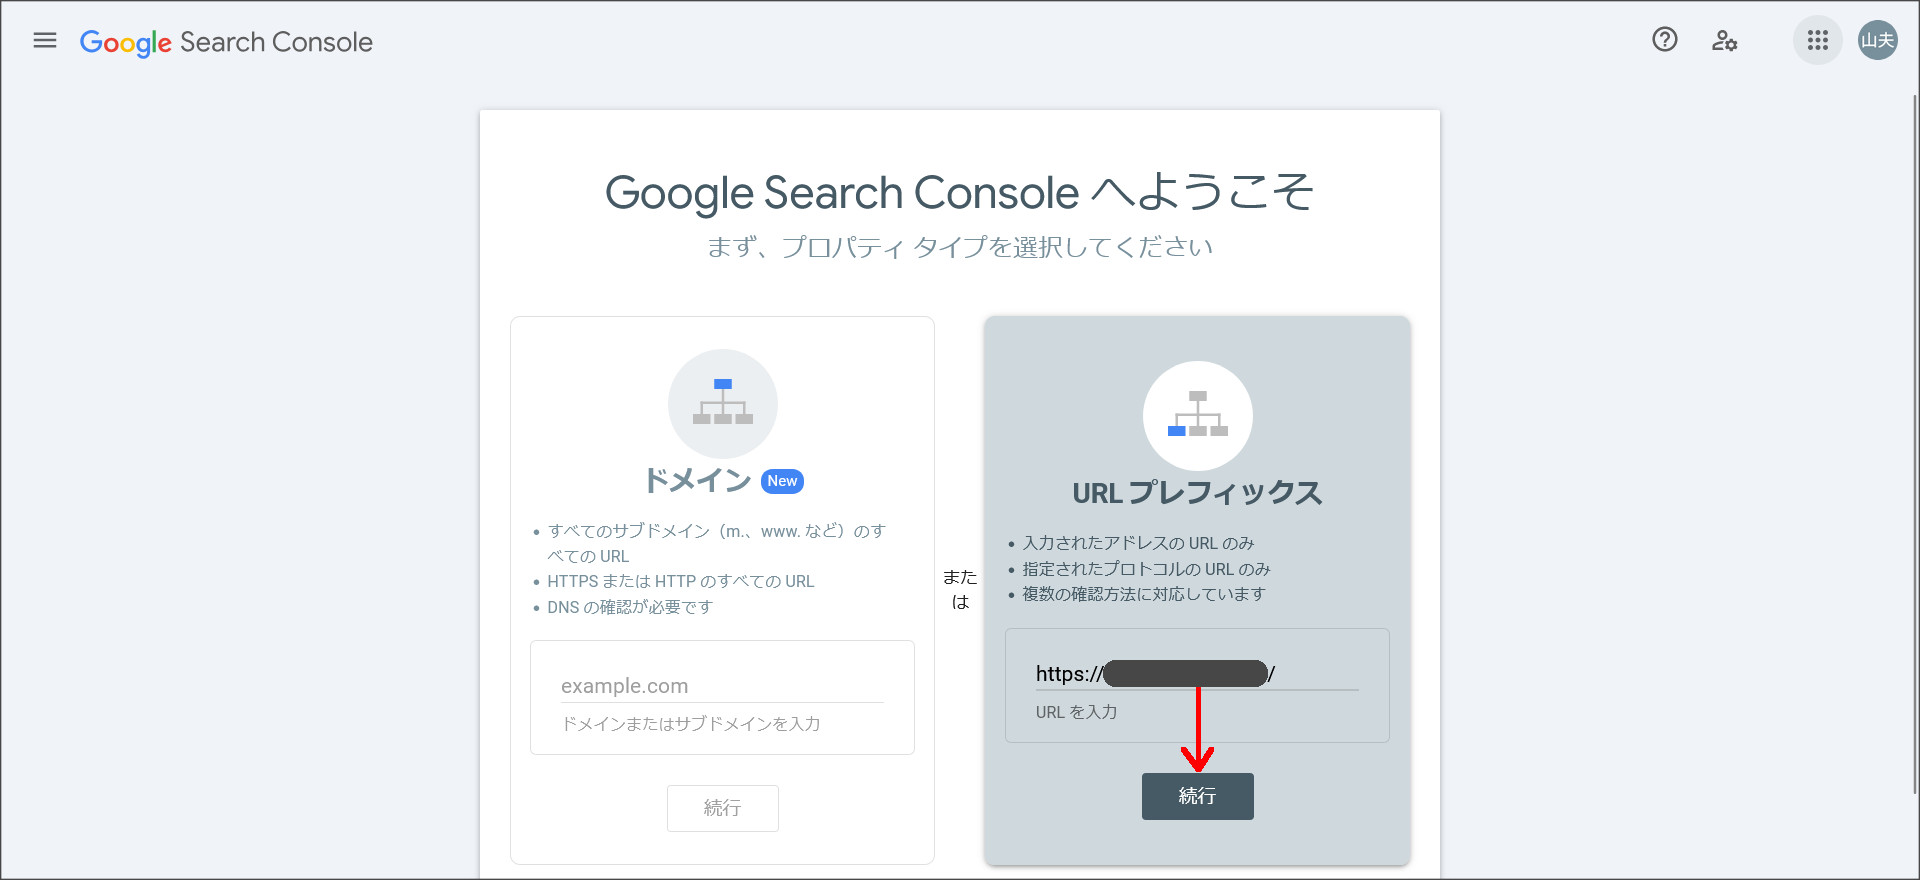Click HTTPS または HTTP のすべての URL text
The image size is (1920, 880).
click(681, 581)
